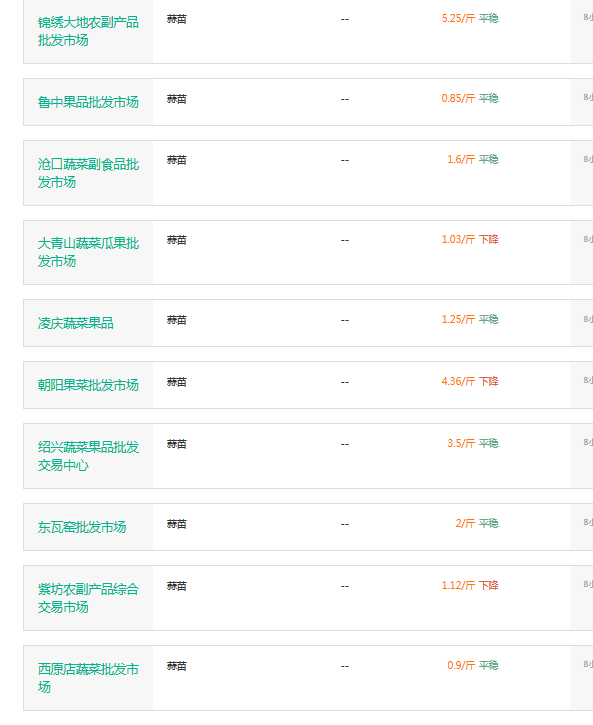Click the 下降 label beside 4.36/斤
The height and width of the screenshot is (725, 593).
coord(489,381)
